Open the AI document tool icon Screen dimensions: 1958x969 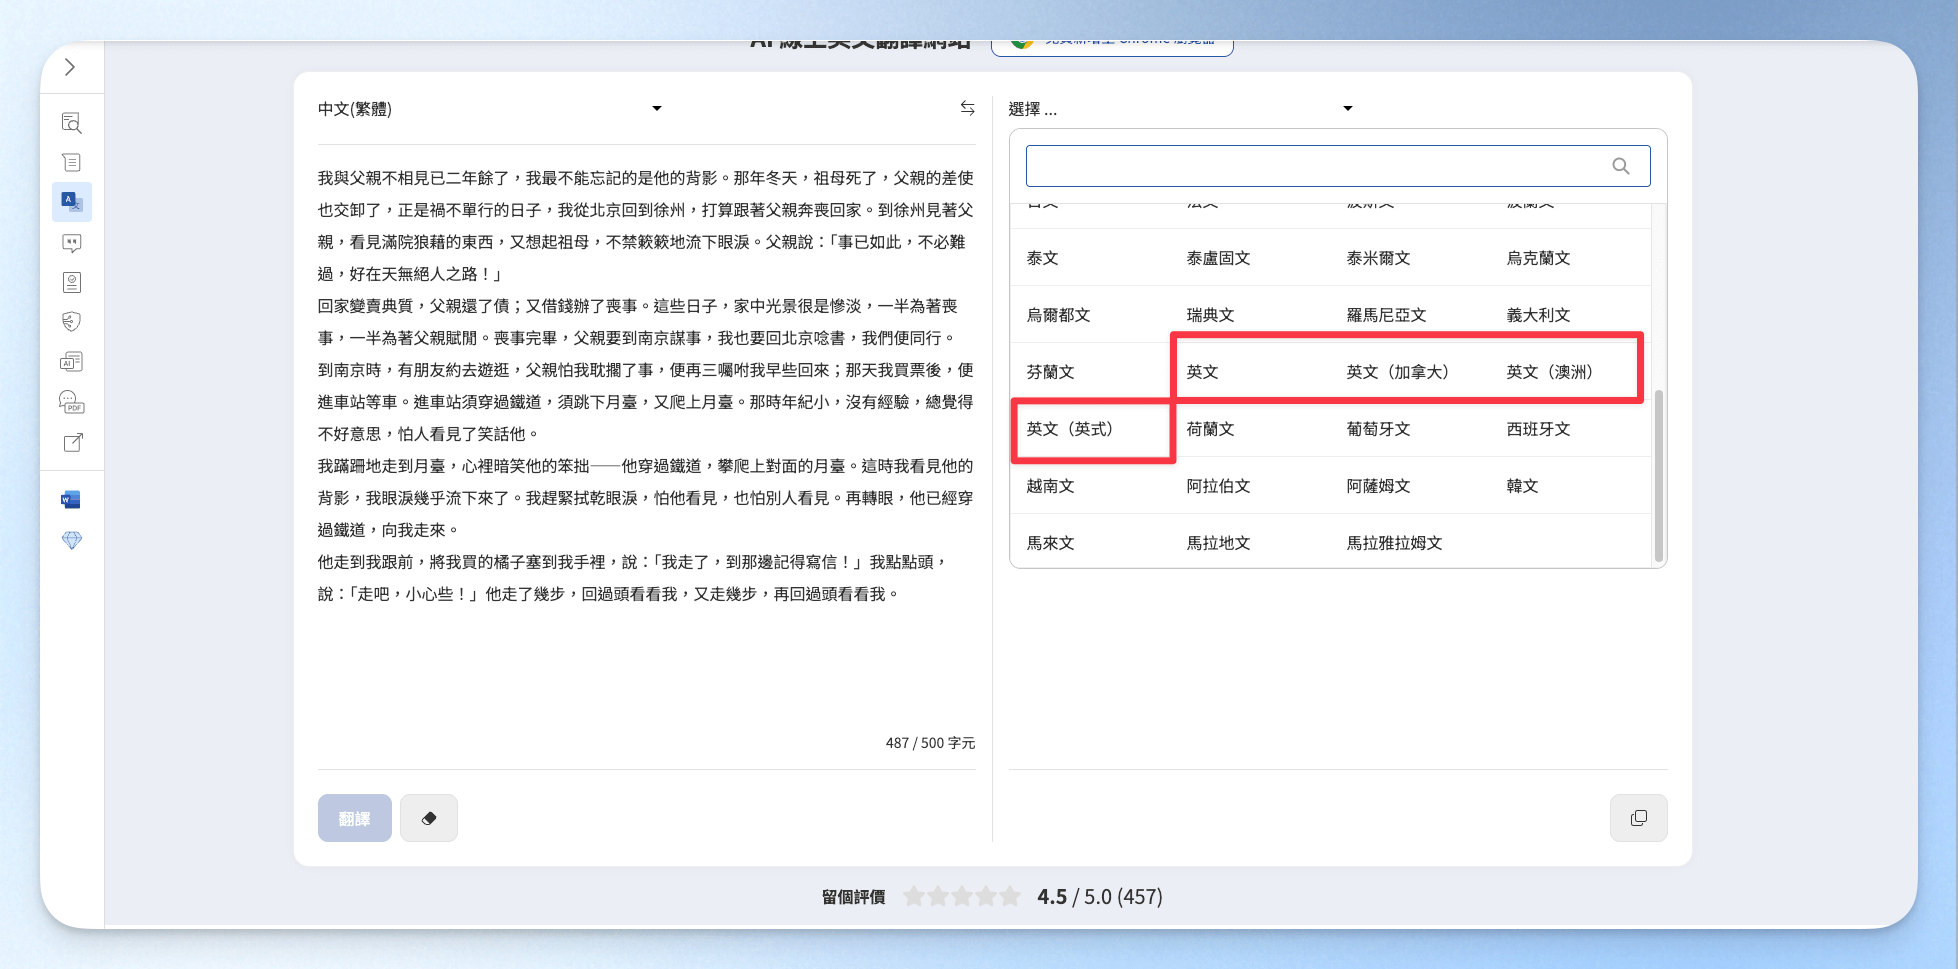(x=72, y=362)
